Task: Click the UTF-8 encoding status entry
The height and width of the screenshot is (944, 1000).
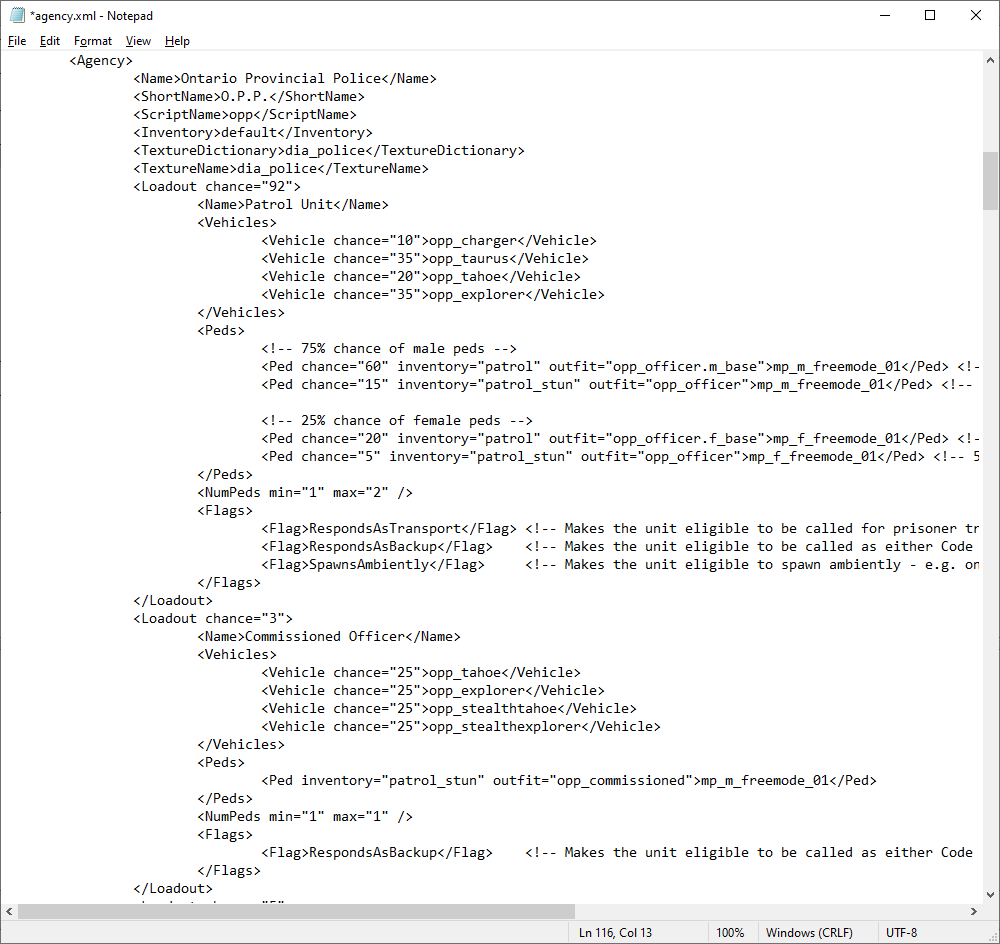Action: point(902,933)
